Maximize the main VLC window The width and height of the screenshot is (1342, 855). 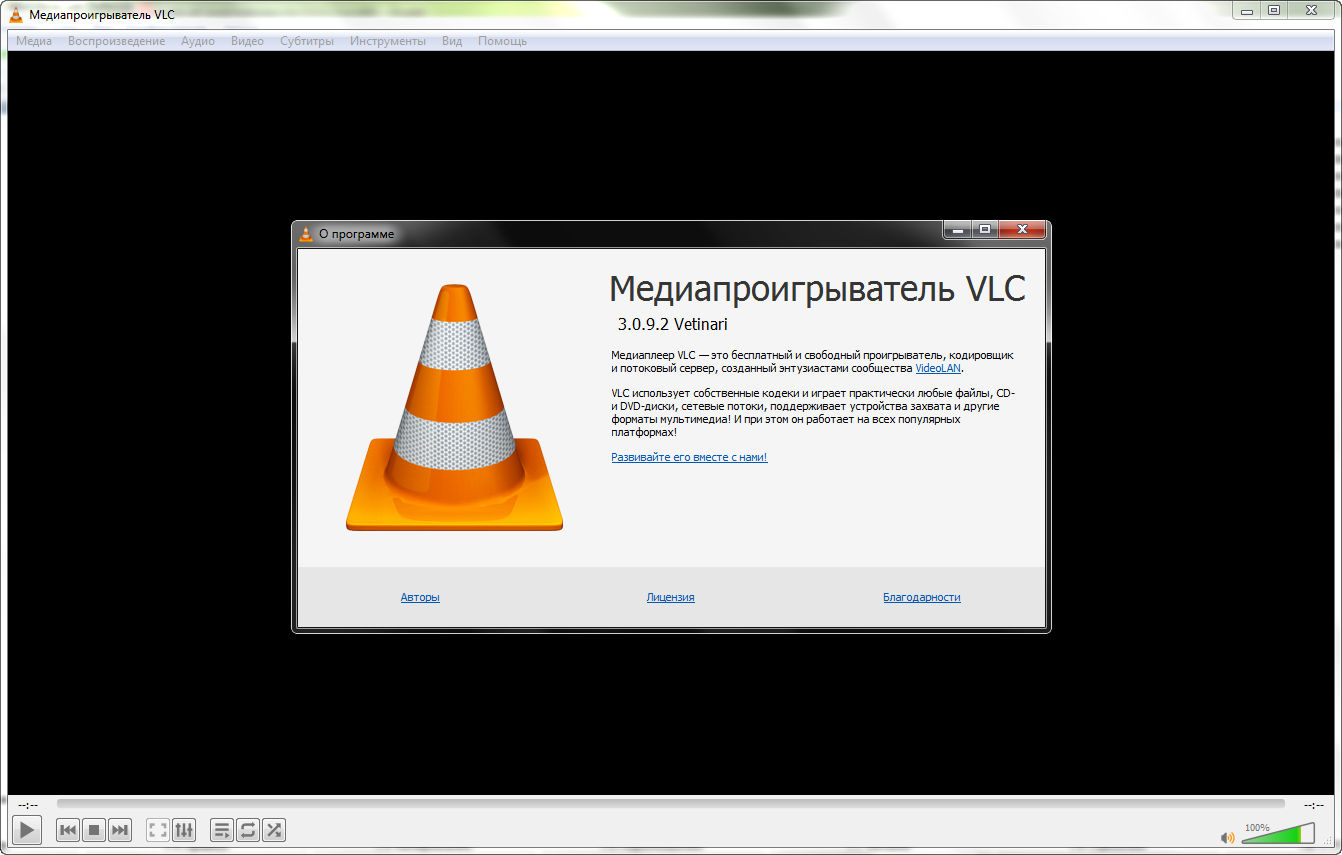(x=1273, y=10)
